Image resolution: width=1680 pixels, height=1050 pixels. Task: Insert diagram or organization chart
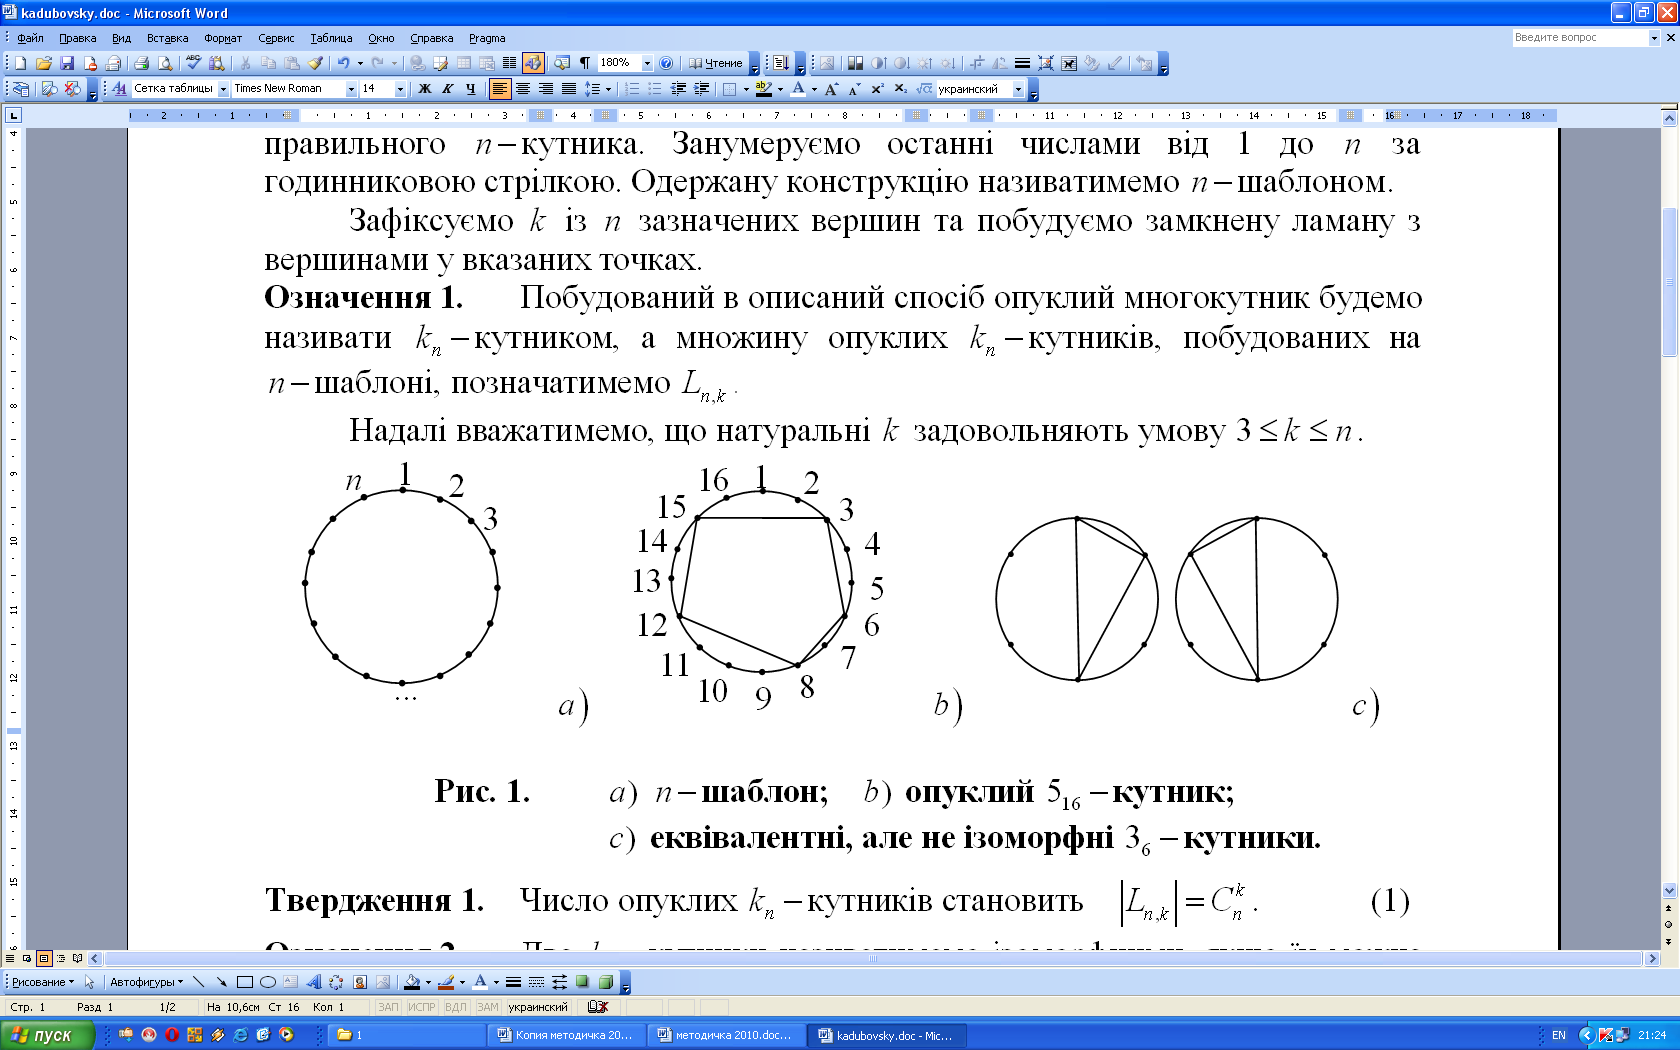pos(336,982)
